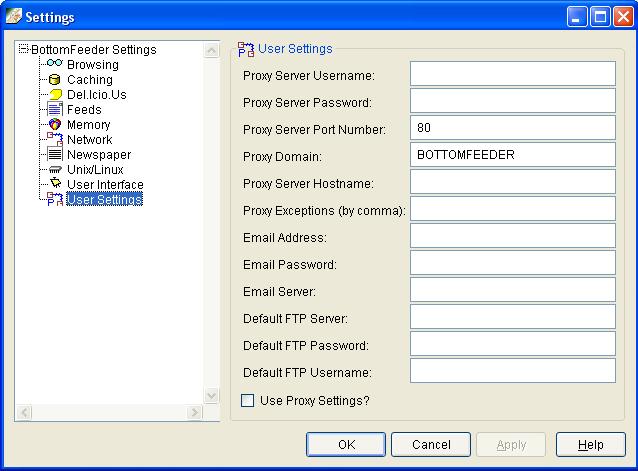This screenshot has height=471, width=638.
Task: Click the Browsing glasses icon
Action: pyautogui.click(x=55, y=63)
